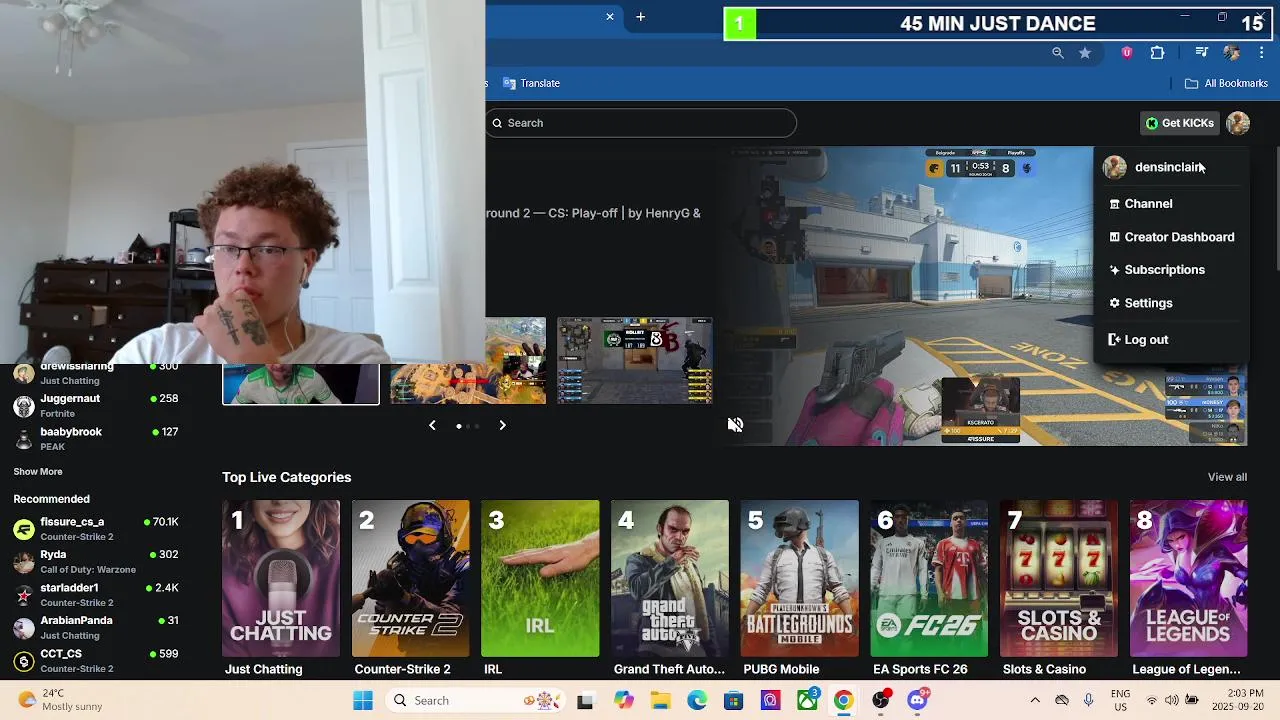This screenshot has width=1280, height=720.
Task: Open Copilot from the taskbar
Action: pyautogui.click(x=624, y=700)
